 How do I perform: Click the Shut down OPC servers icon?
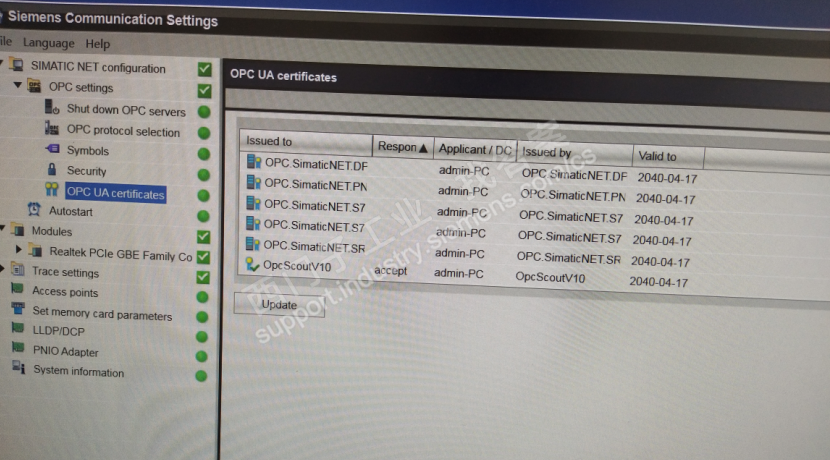pyautogui.click(x=52, y=107)
